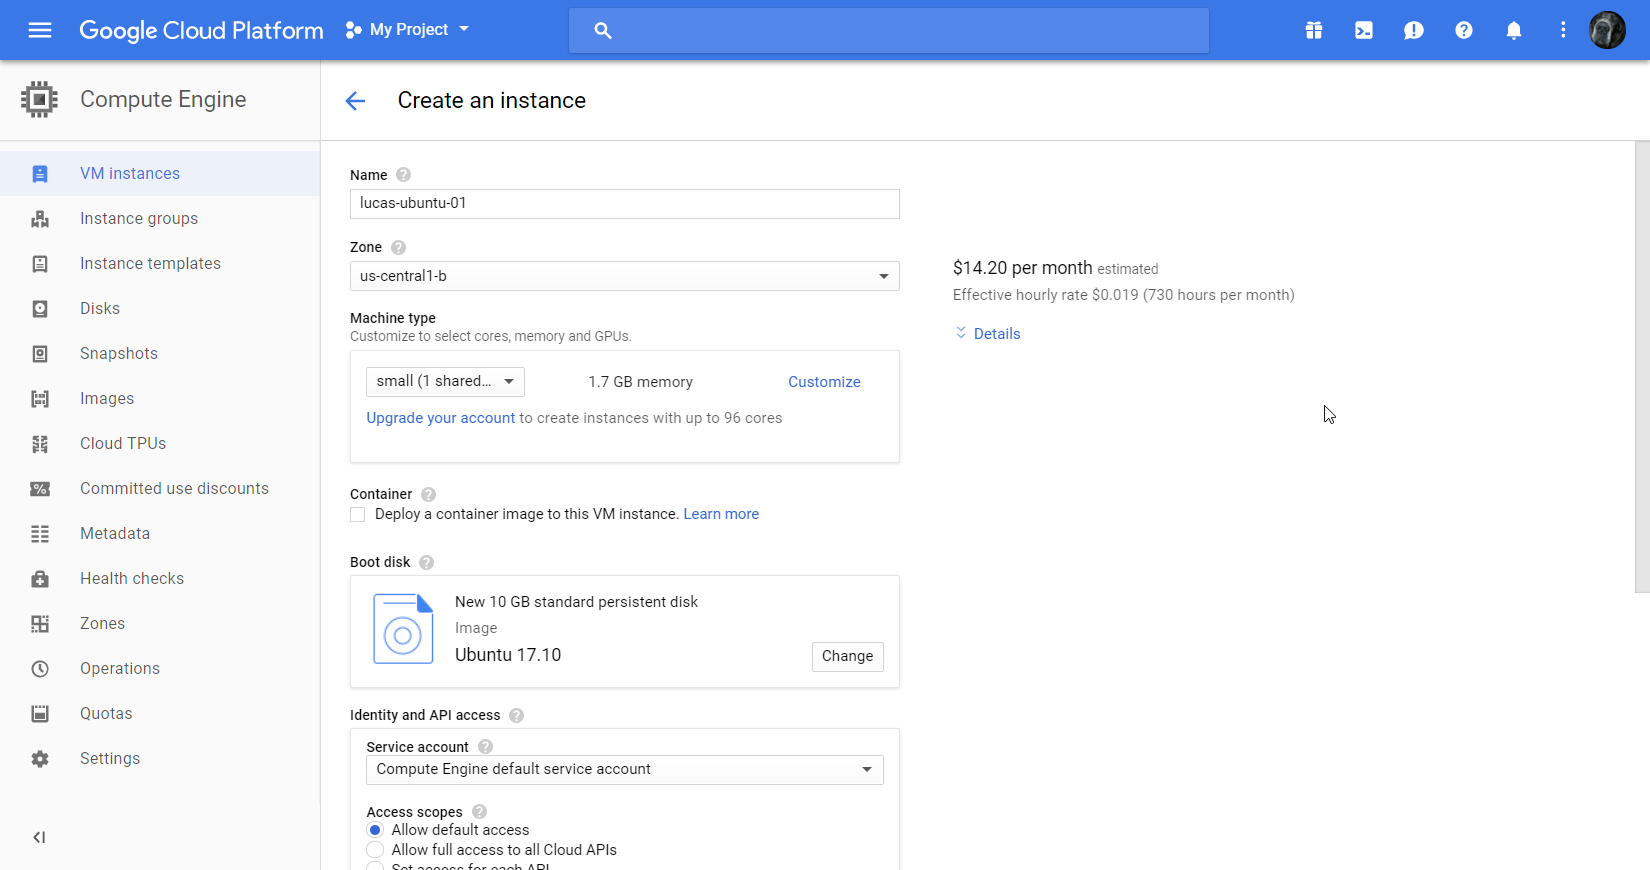Click the Operations clock icon
The image size is (1650, 870).
pyautogui.click(x=40, y=669)
